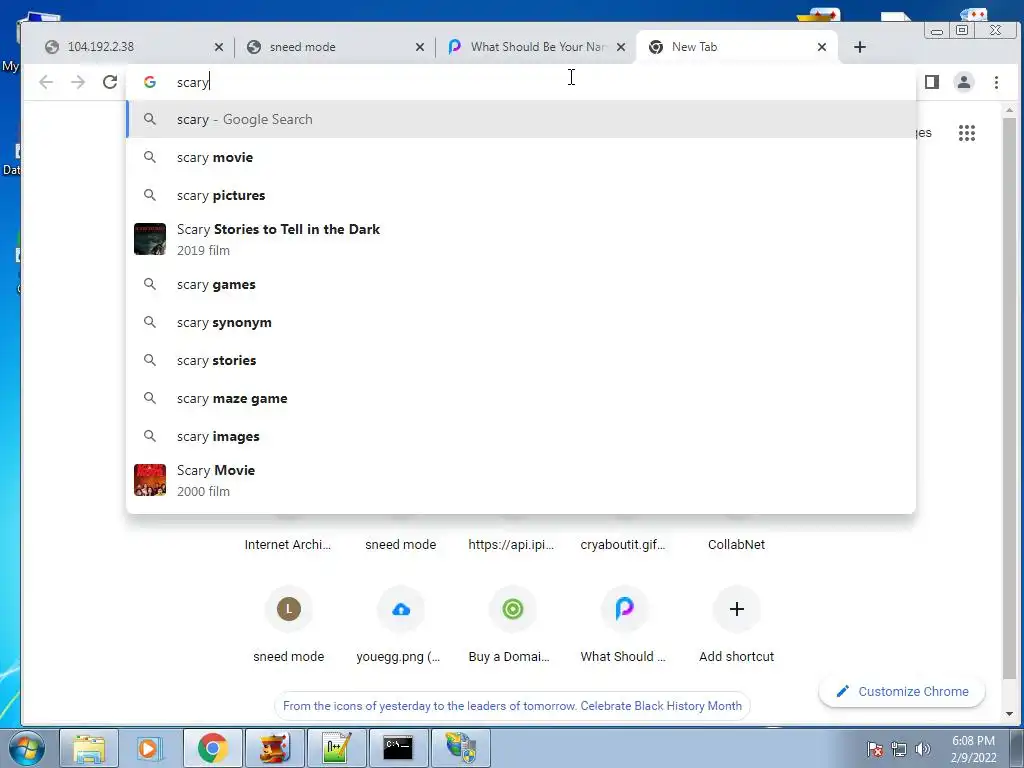Open a new browser tab
Image resolution: width=1024 pixels, height=768 pixels.
pos(859,47)
